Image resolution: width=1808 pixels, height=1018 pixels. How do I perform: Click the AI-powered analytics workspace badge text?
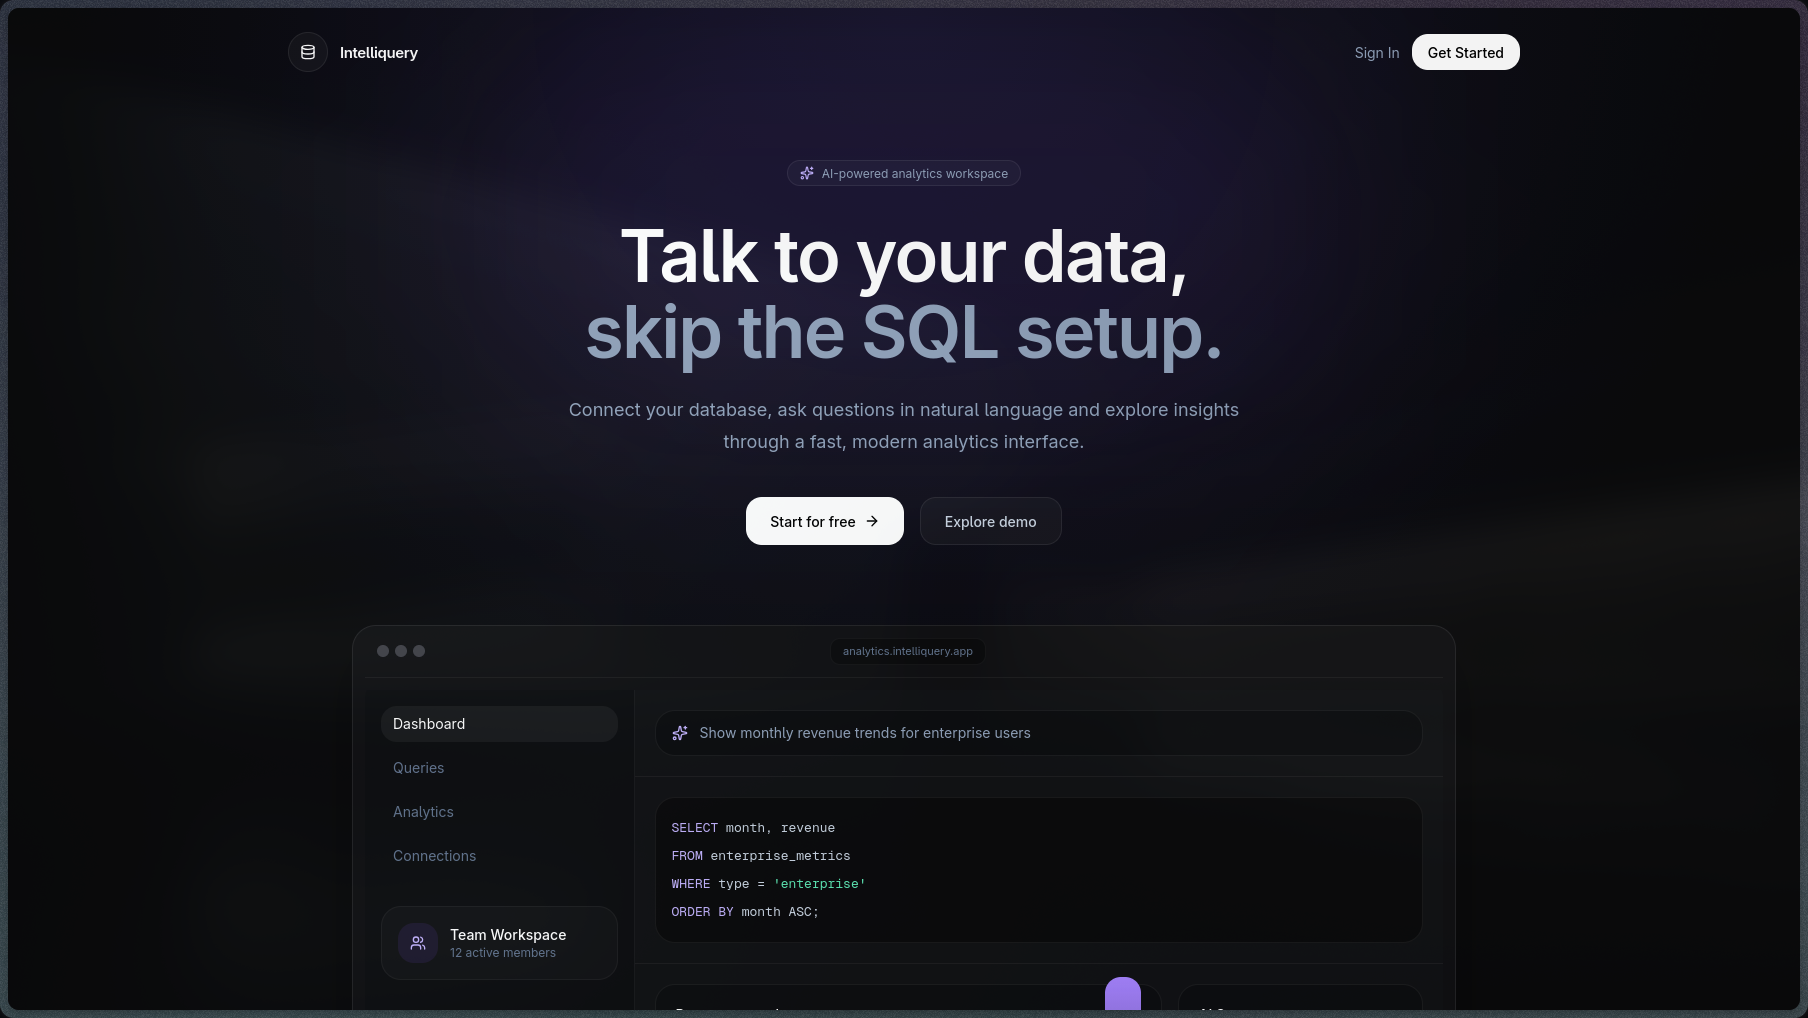click(915, 174)
